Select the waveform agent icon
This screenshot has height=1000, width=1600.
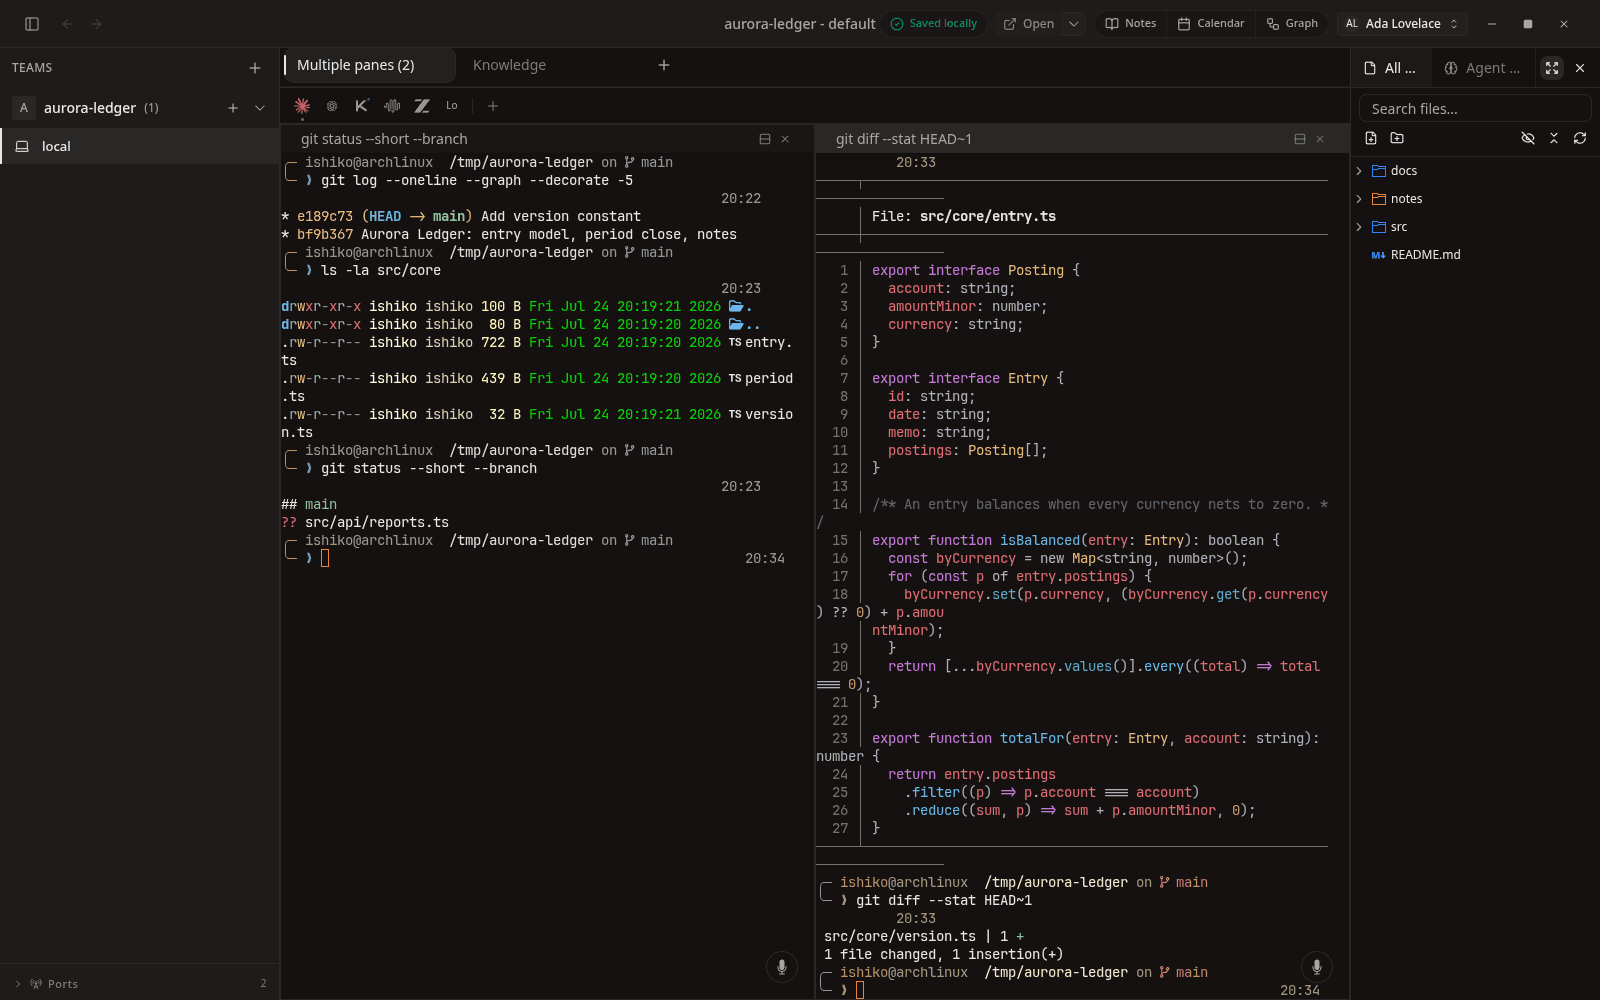click(392, 105)
